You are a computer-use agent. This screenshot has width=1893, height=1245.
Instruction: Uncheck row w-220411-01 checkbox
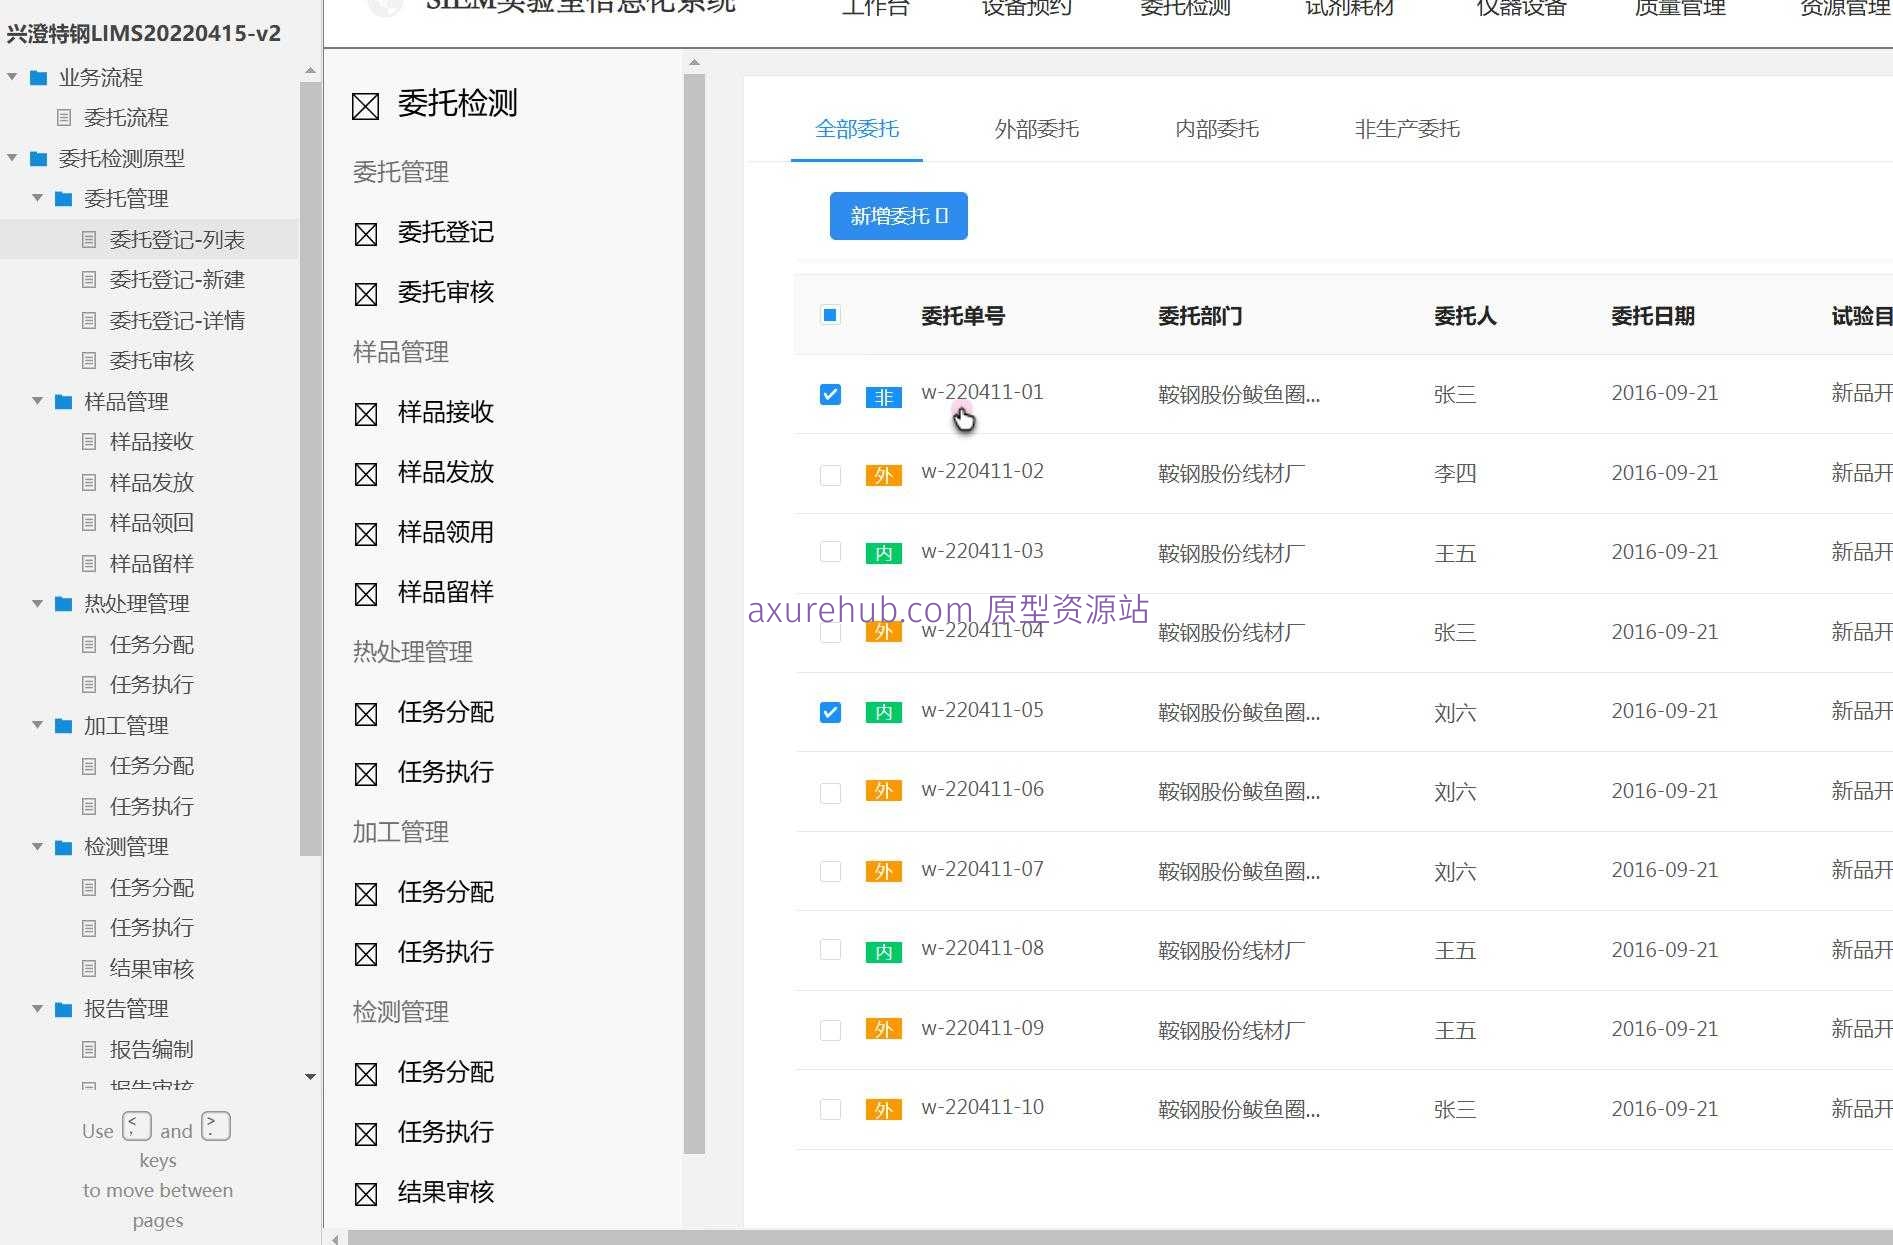pos(830,394)
